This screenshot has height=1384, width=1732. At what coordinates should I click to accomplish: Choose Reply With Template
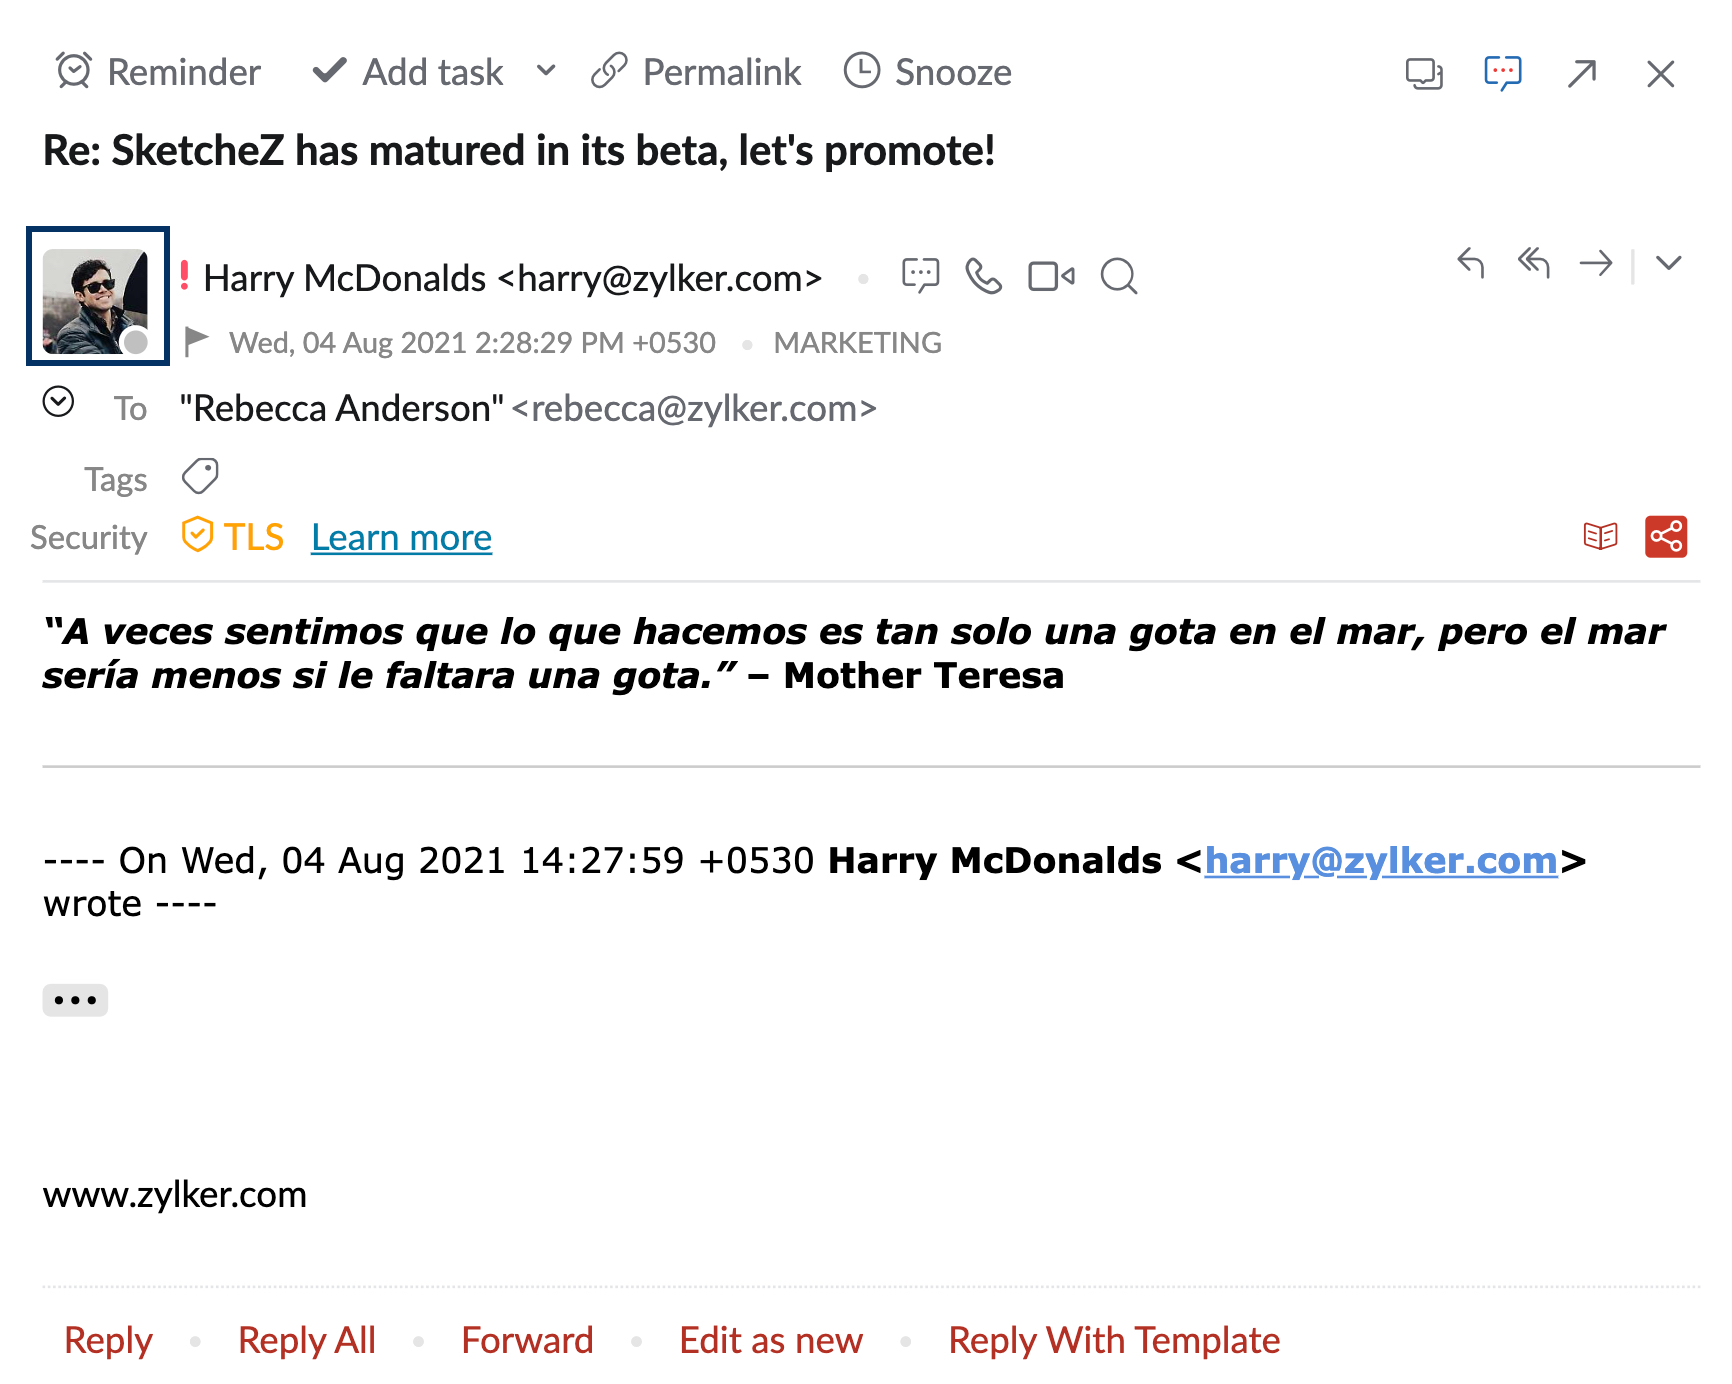pos(1114,1340)
